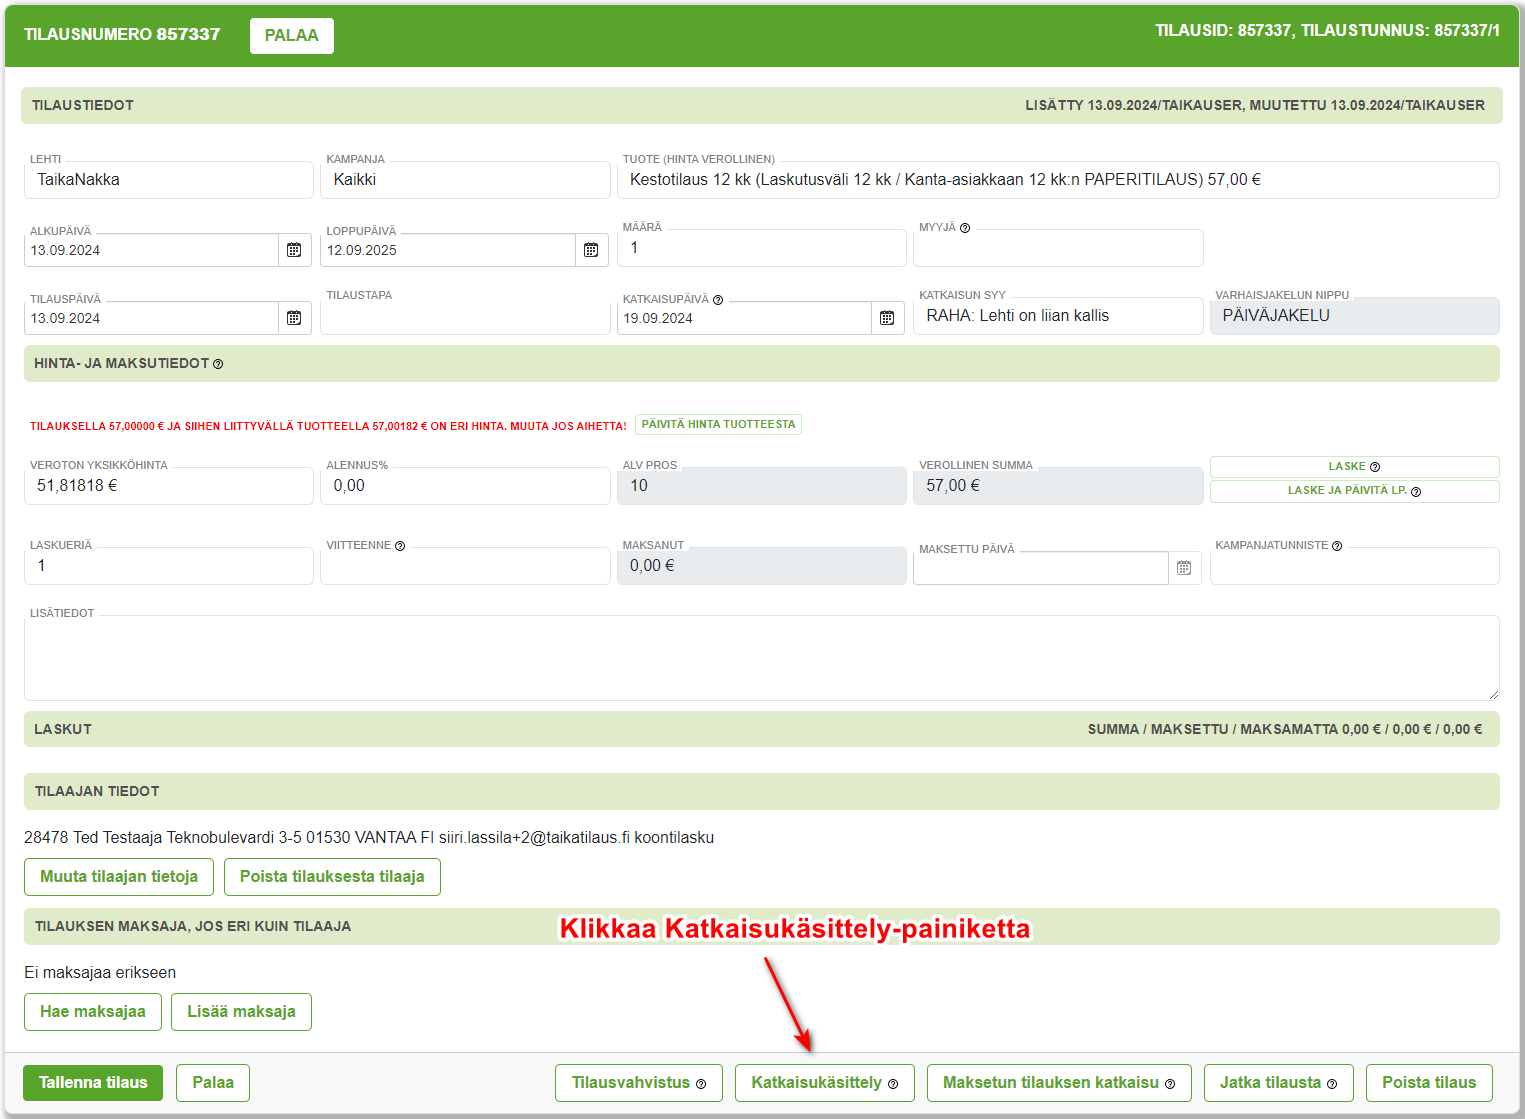Click help icon next to Viitteenne label

[x=400, y=546]
